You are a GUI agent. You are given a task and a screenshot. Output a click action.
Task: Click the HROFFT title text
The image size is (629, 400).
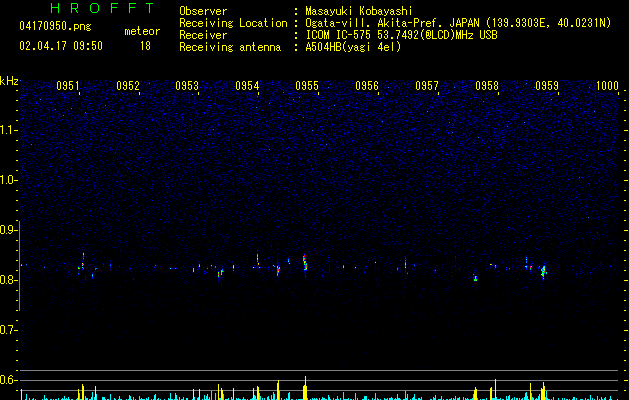tap(102, 8)
